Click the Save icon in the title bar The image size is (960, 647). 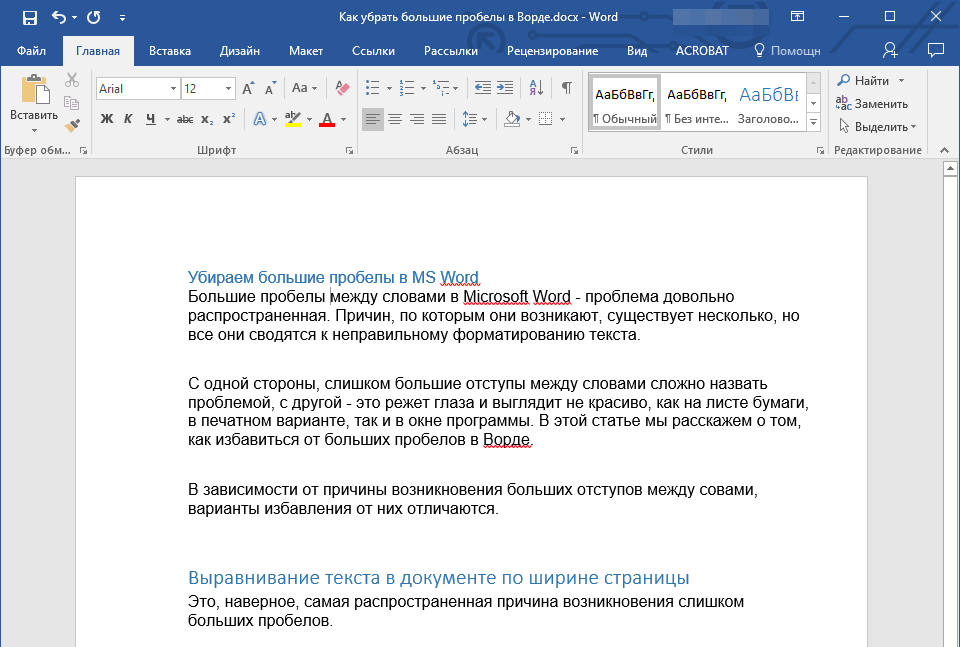(29, 17)
